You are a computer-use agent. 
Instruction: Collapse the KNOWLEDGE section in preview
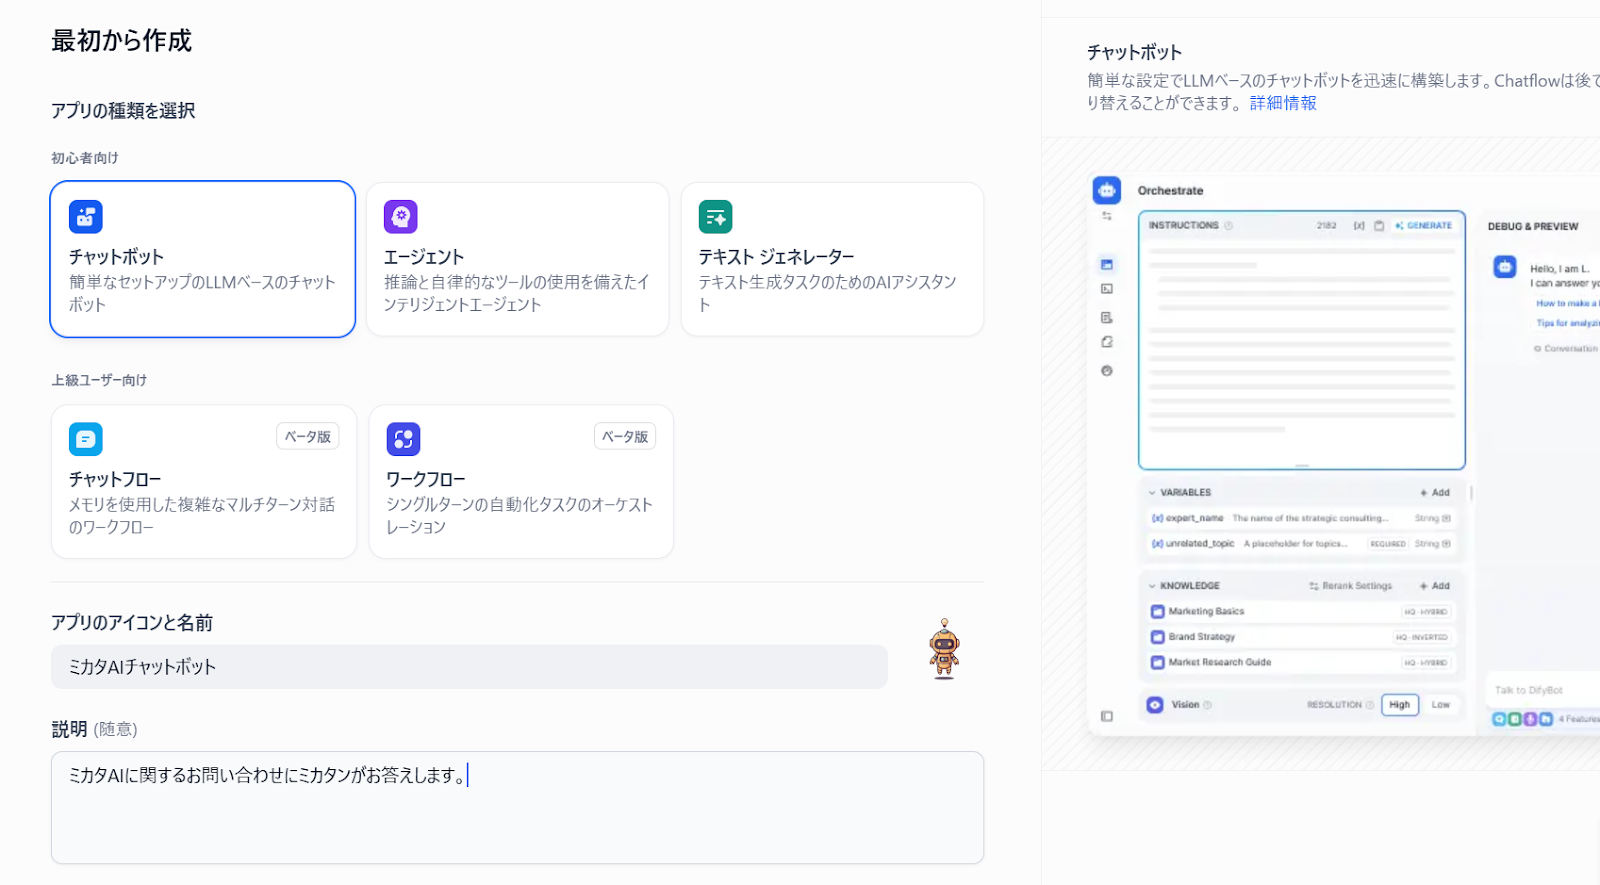click(1152, 586)
